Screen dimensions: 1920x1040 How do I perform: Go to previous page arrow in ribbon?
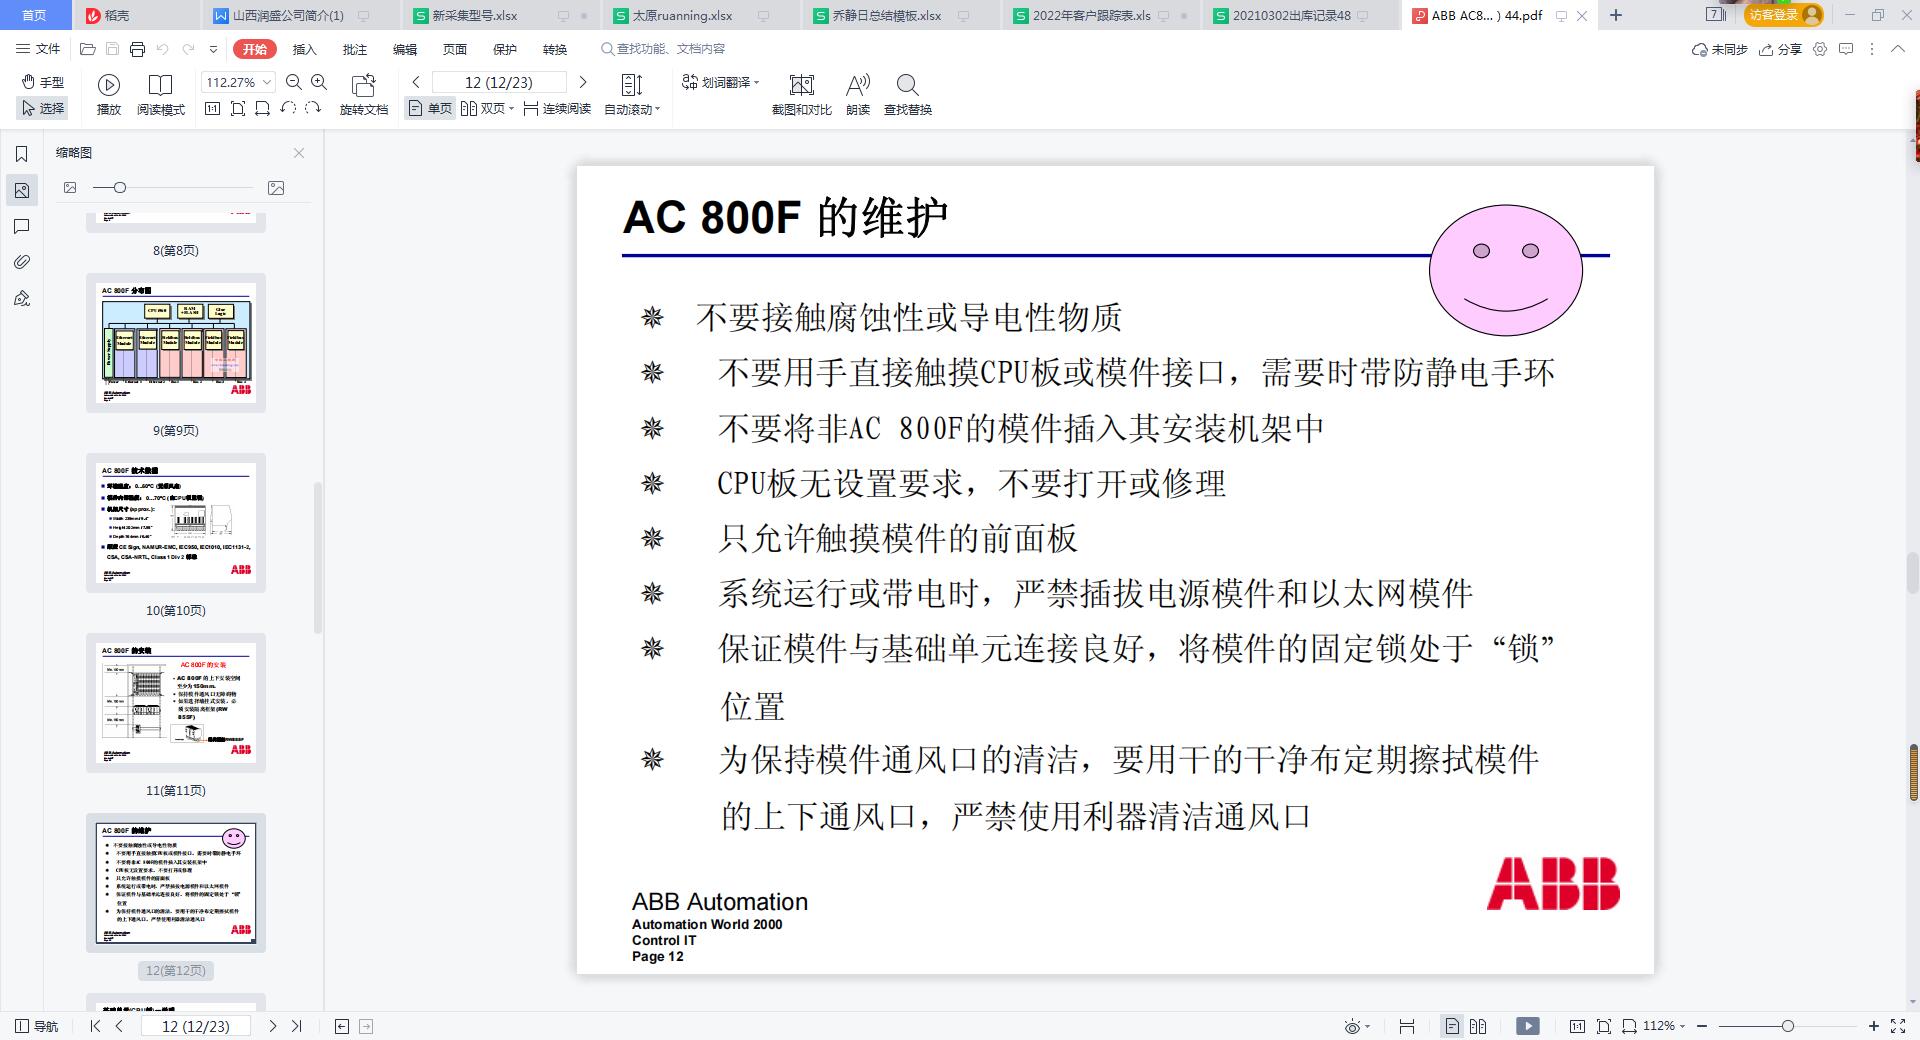(x=416, y=82)
